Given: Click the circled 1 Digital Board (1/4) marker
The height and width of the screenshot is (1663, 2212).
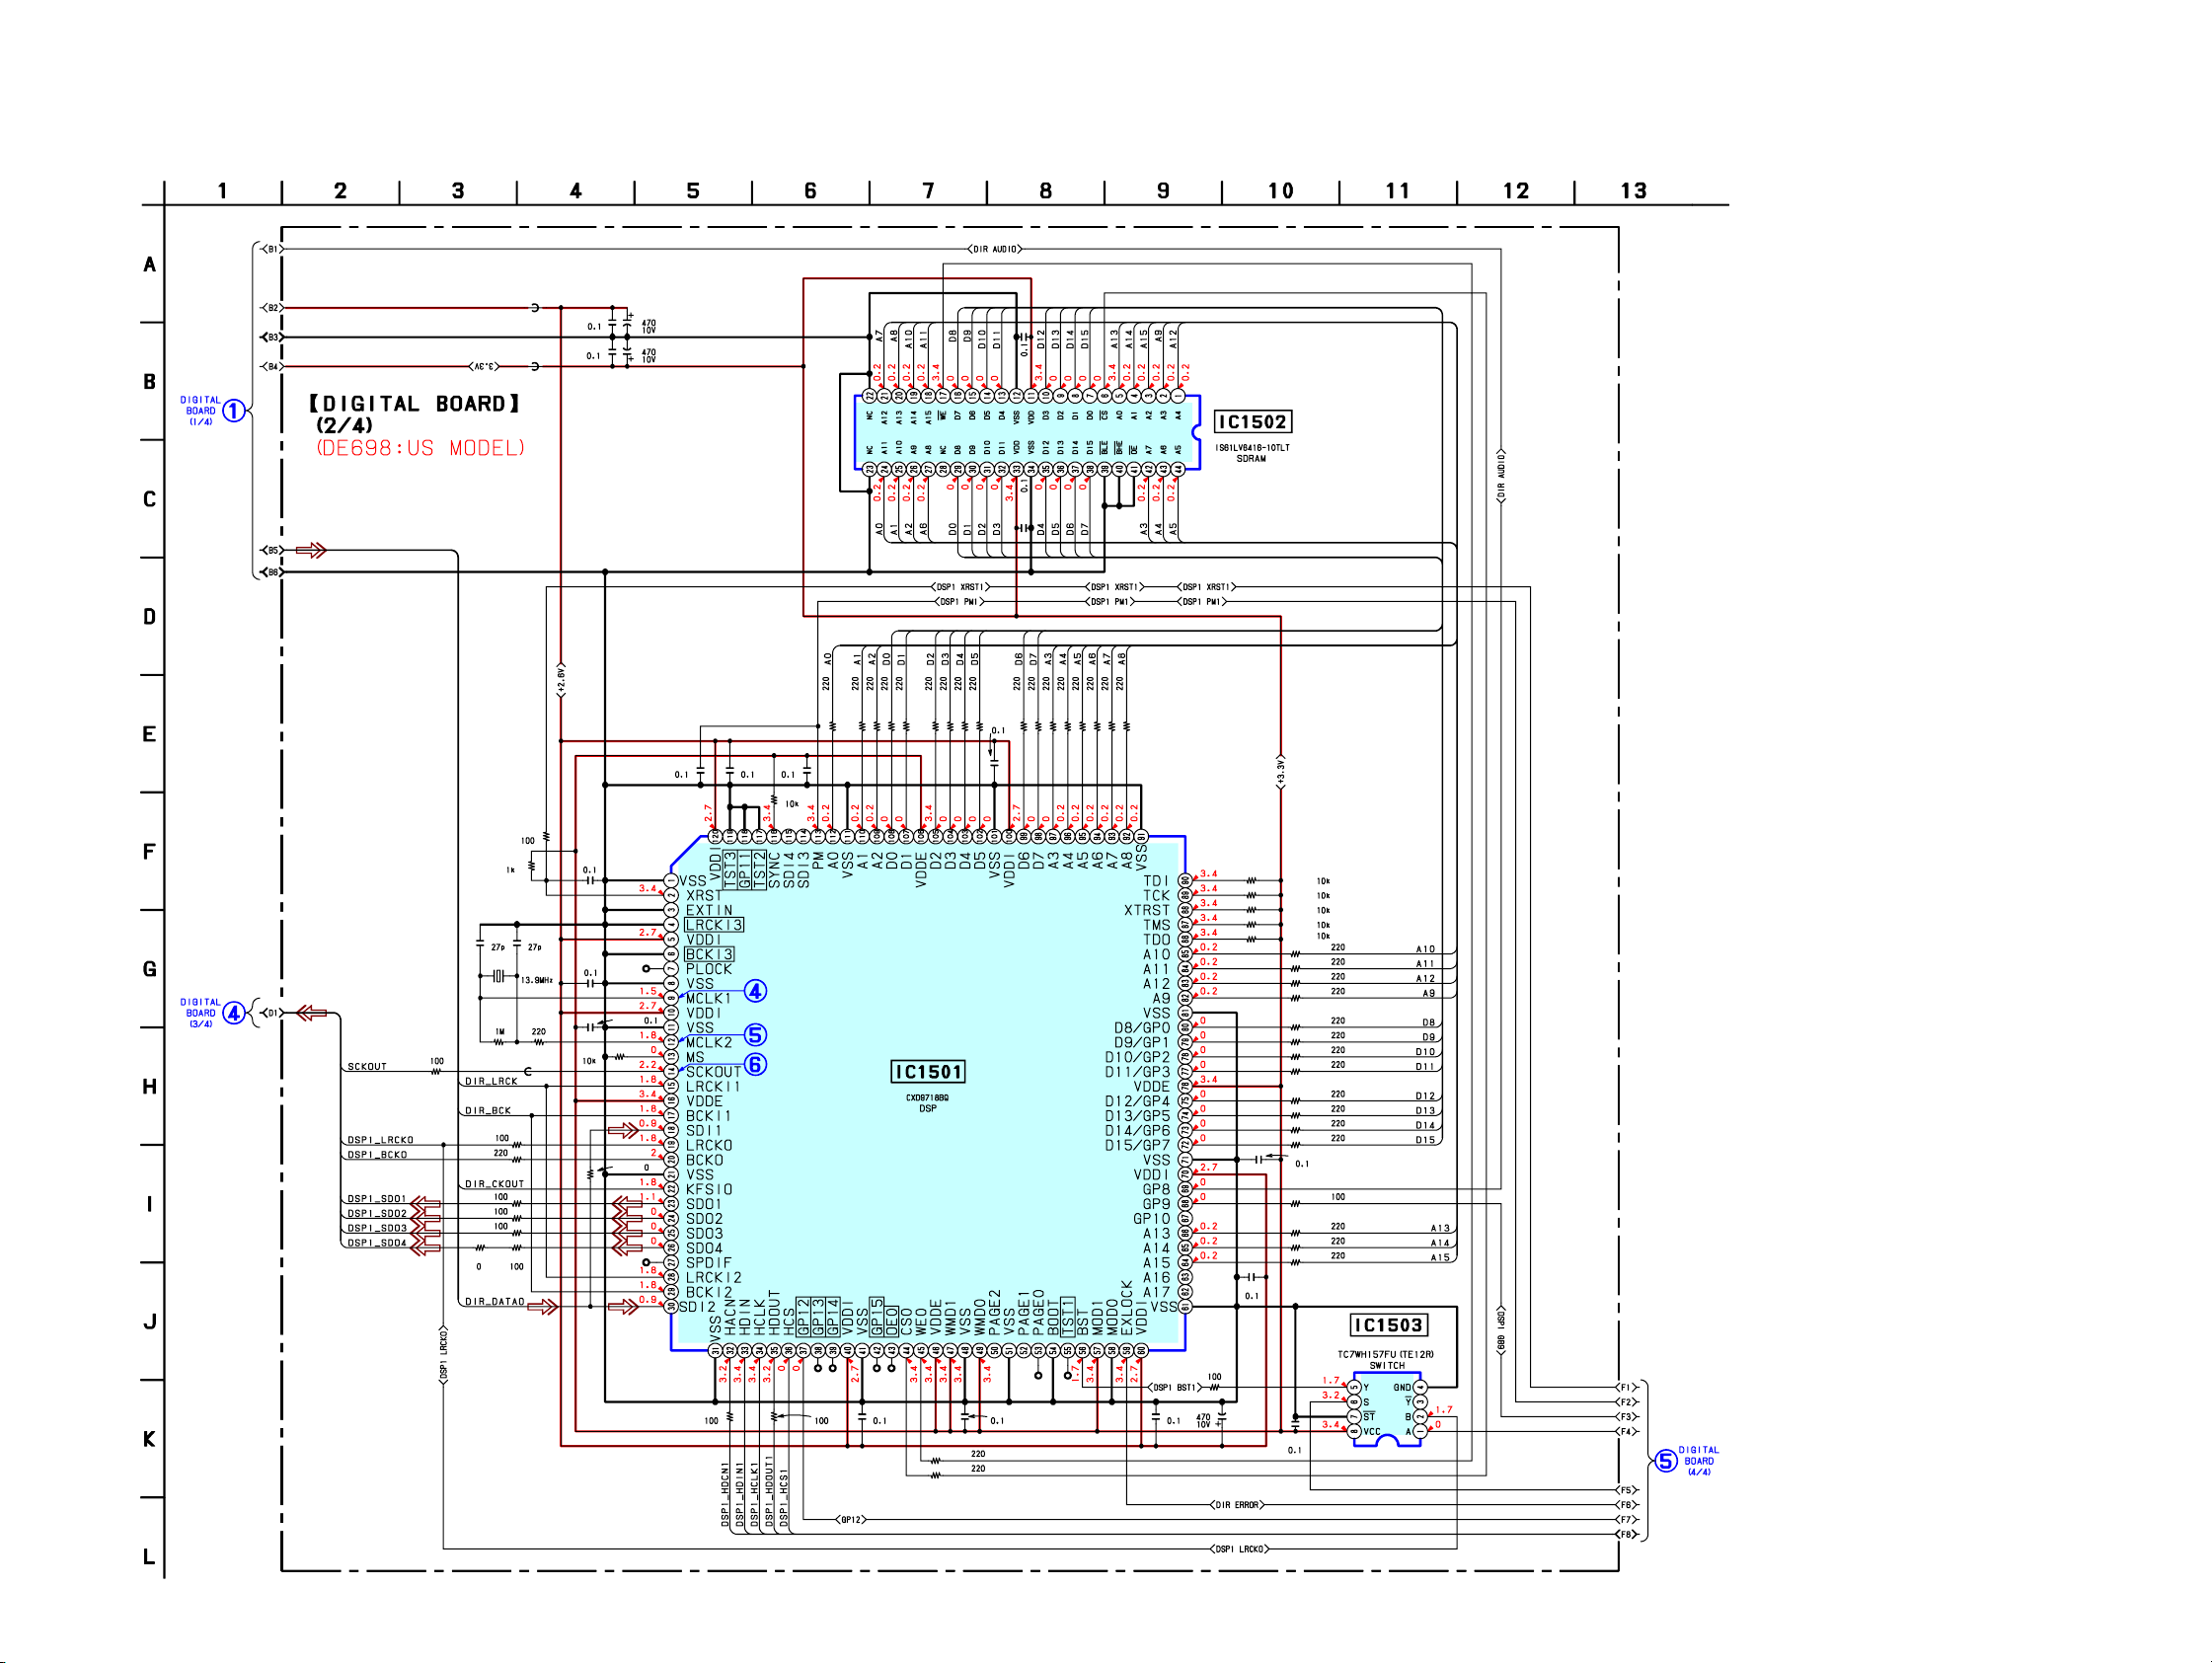Looking at the screenshot, I should coord(233,411).
